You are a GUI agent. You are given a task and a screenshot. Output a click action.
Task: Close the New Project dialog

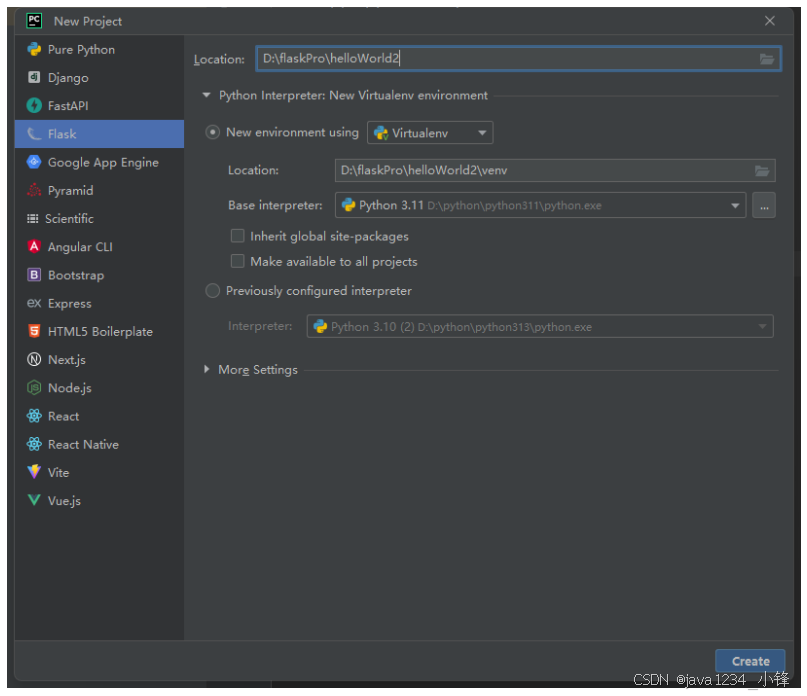click(x=769, y=21)
